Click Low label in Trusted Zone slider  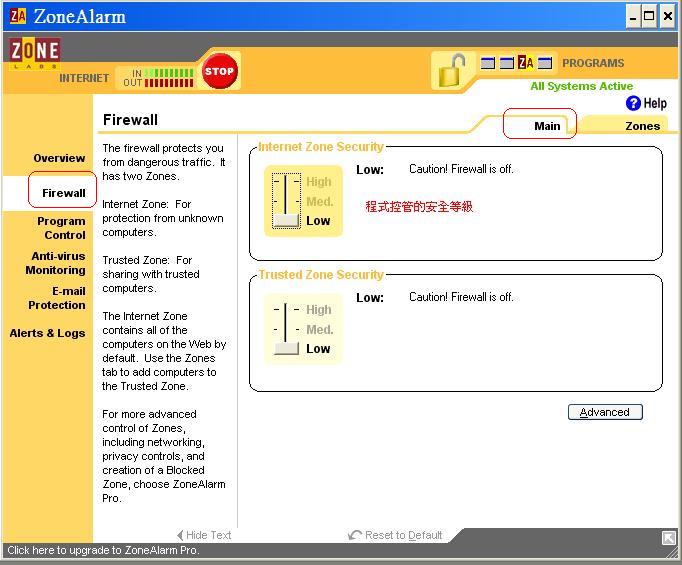318,349
